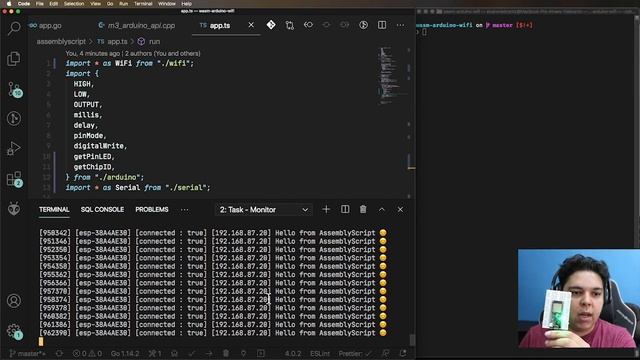Open the PlatformIO alien icon
Screen dimensions: 640x360
(14, 209)
